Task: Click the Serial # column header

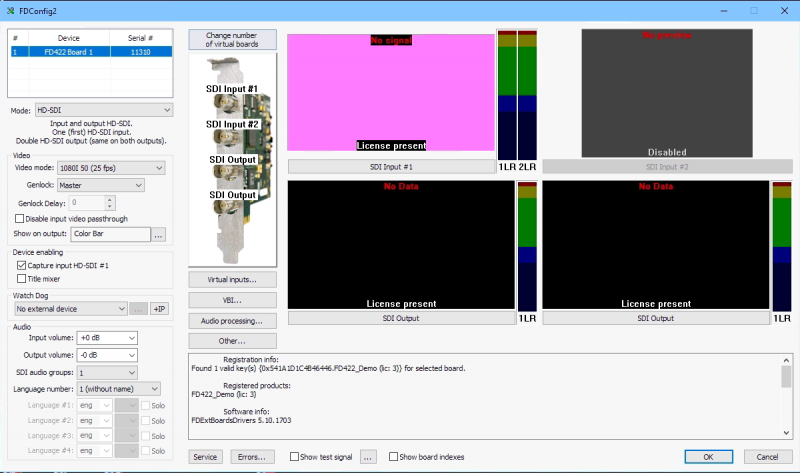Action: 141,38
